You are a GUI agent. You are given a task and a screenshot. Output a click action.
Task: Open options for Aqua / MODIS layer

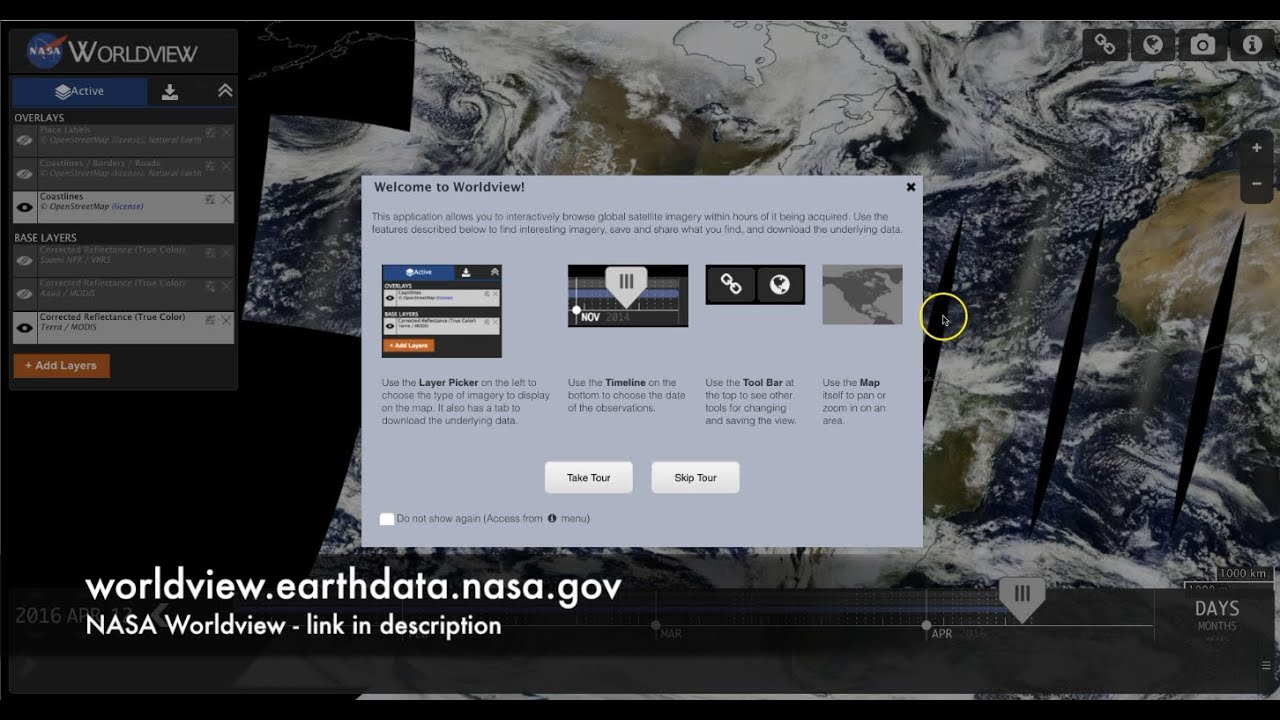point(210,286)
